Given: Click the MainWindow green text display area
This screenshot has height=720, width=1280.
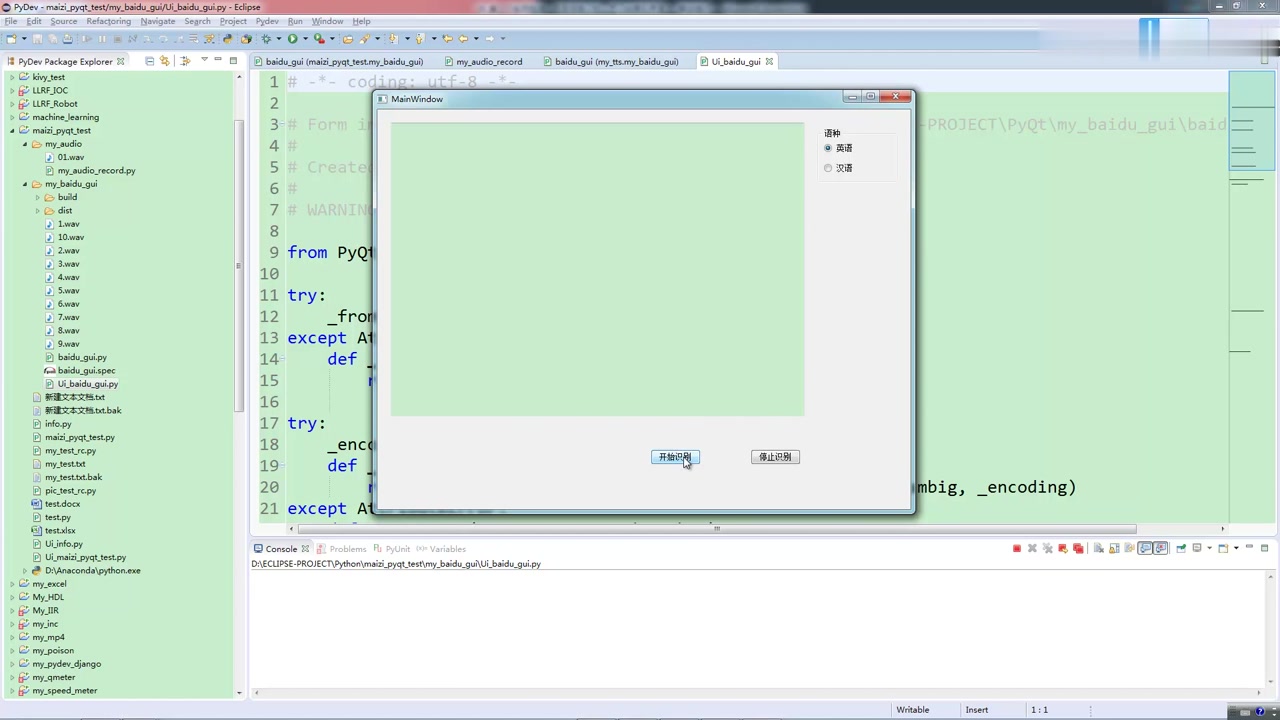Looking at the screenshot, I should 597,269.
